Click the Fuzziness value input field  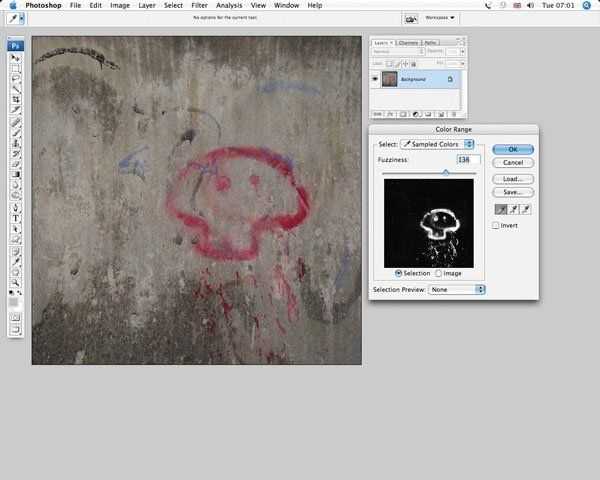coord(467,159)
